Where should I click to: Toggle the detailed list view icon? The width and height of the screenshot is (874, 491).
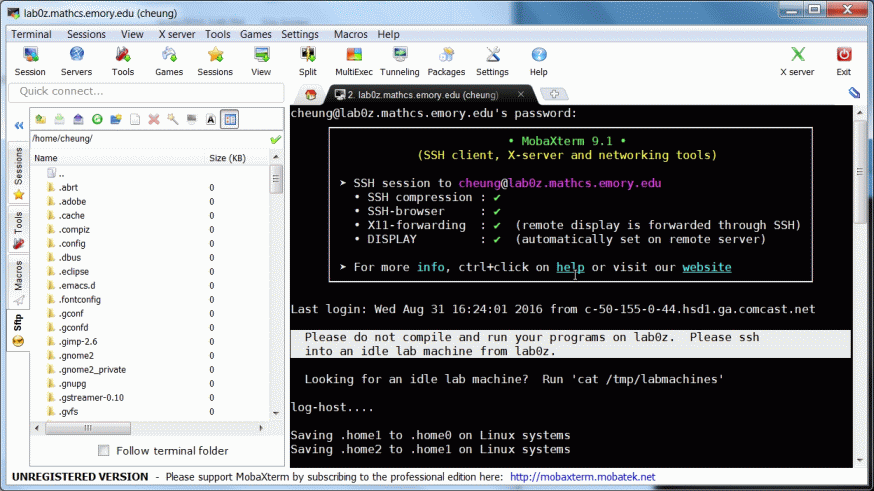pos(230,119)
